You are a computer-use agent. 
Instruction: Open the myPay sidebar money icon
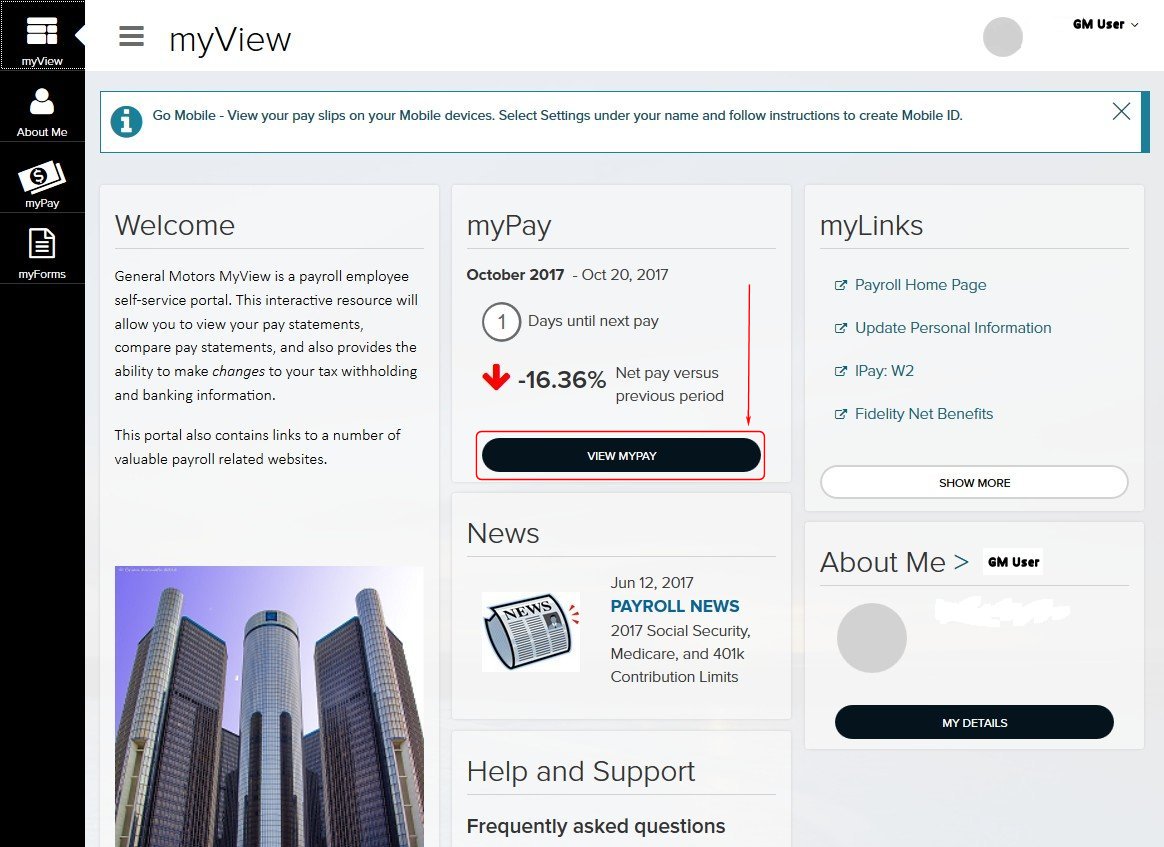pyautogui.click(x=42, y=179)
